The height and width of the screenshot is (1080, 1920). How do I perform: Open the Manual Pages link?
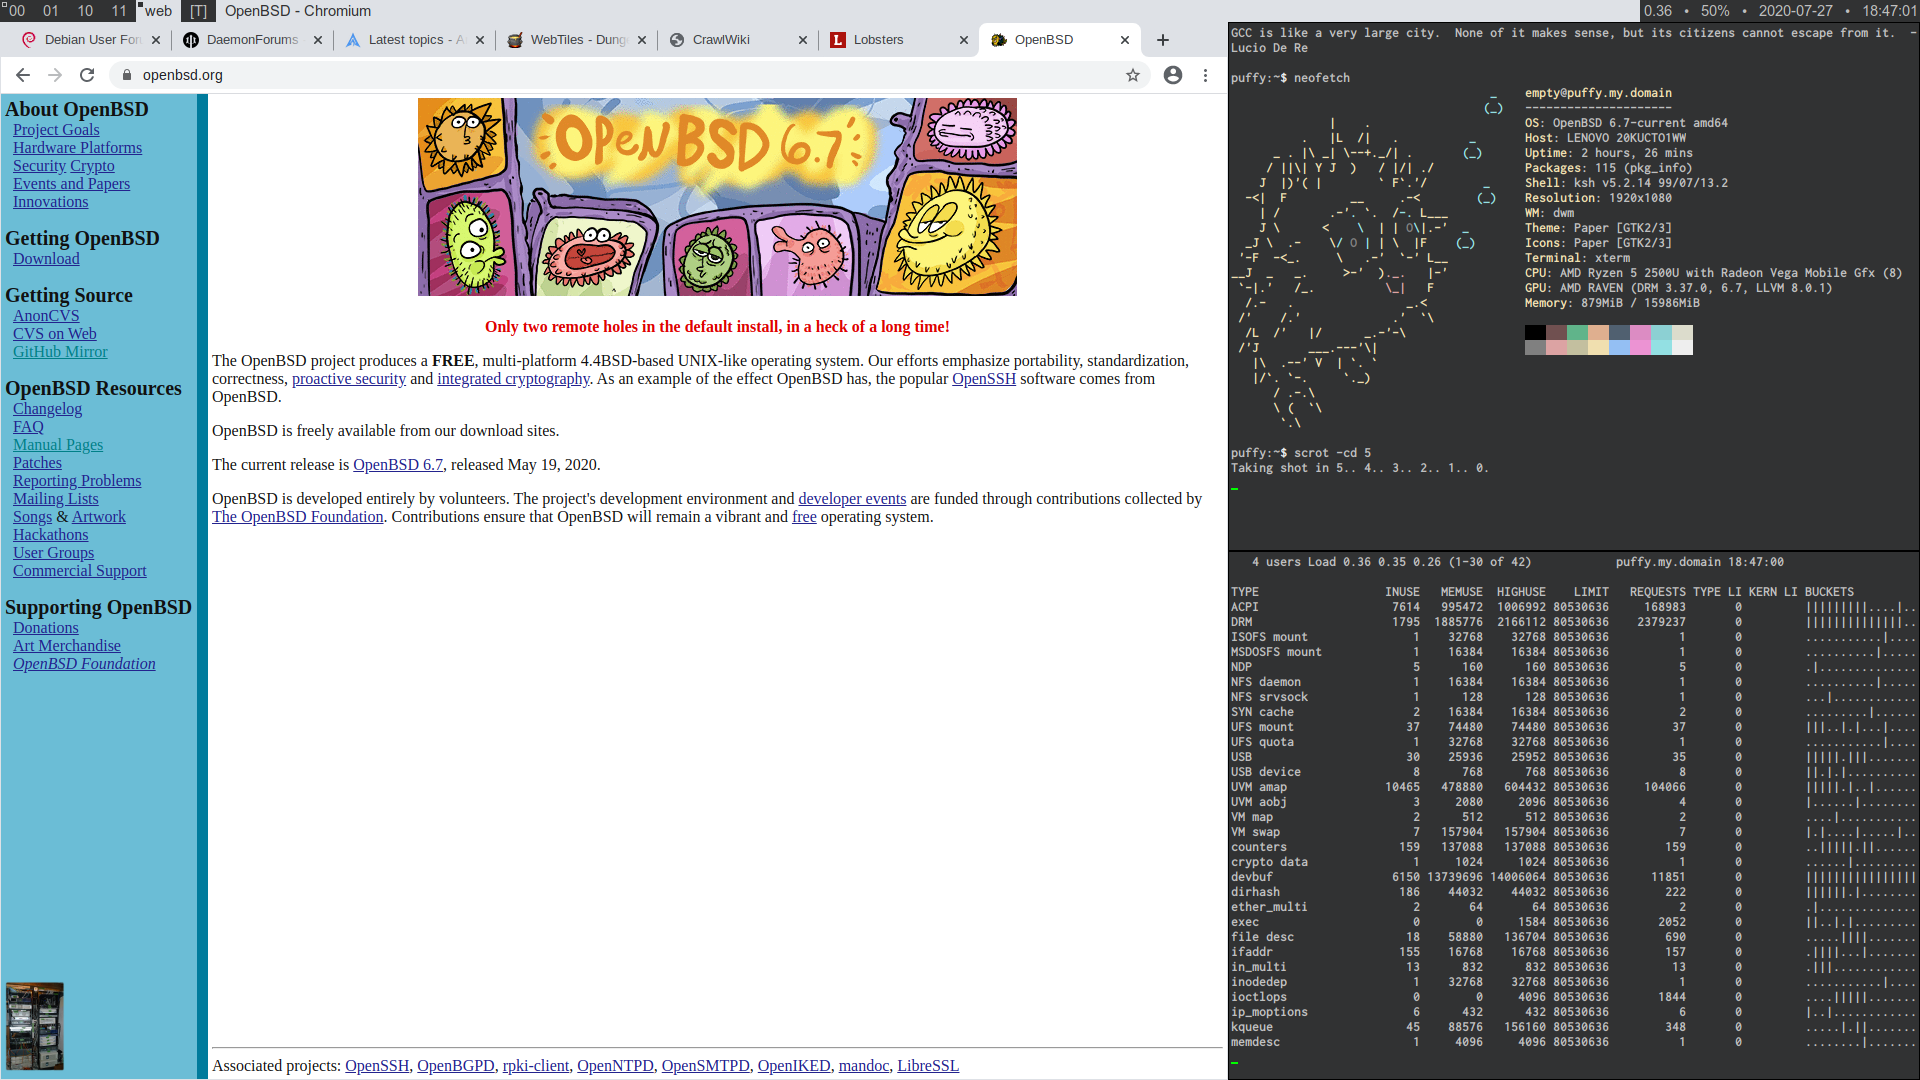[x=58, y=445]
